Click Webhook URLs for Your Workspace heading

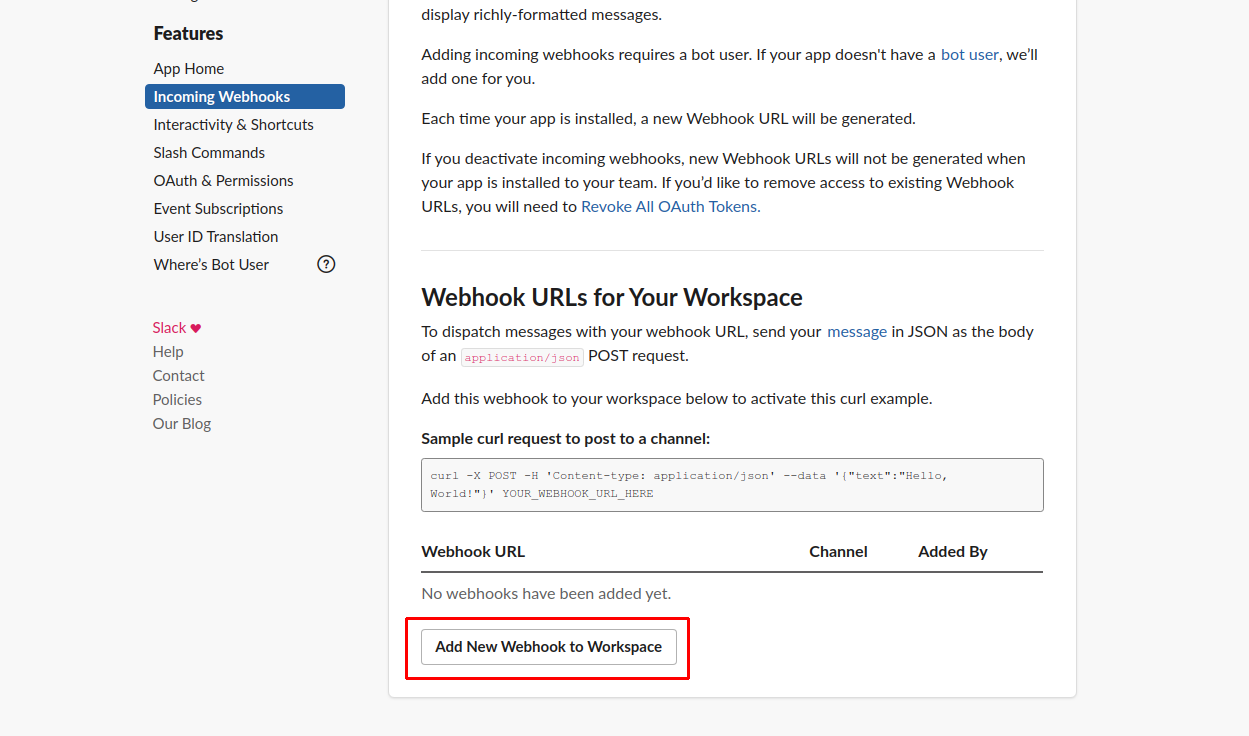[612, 298]
